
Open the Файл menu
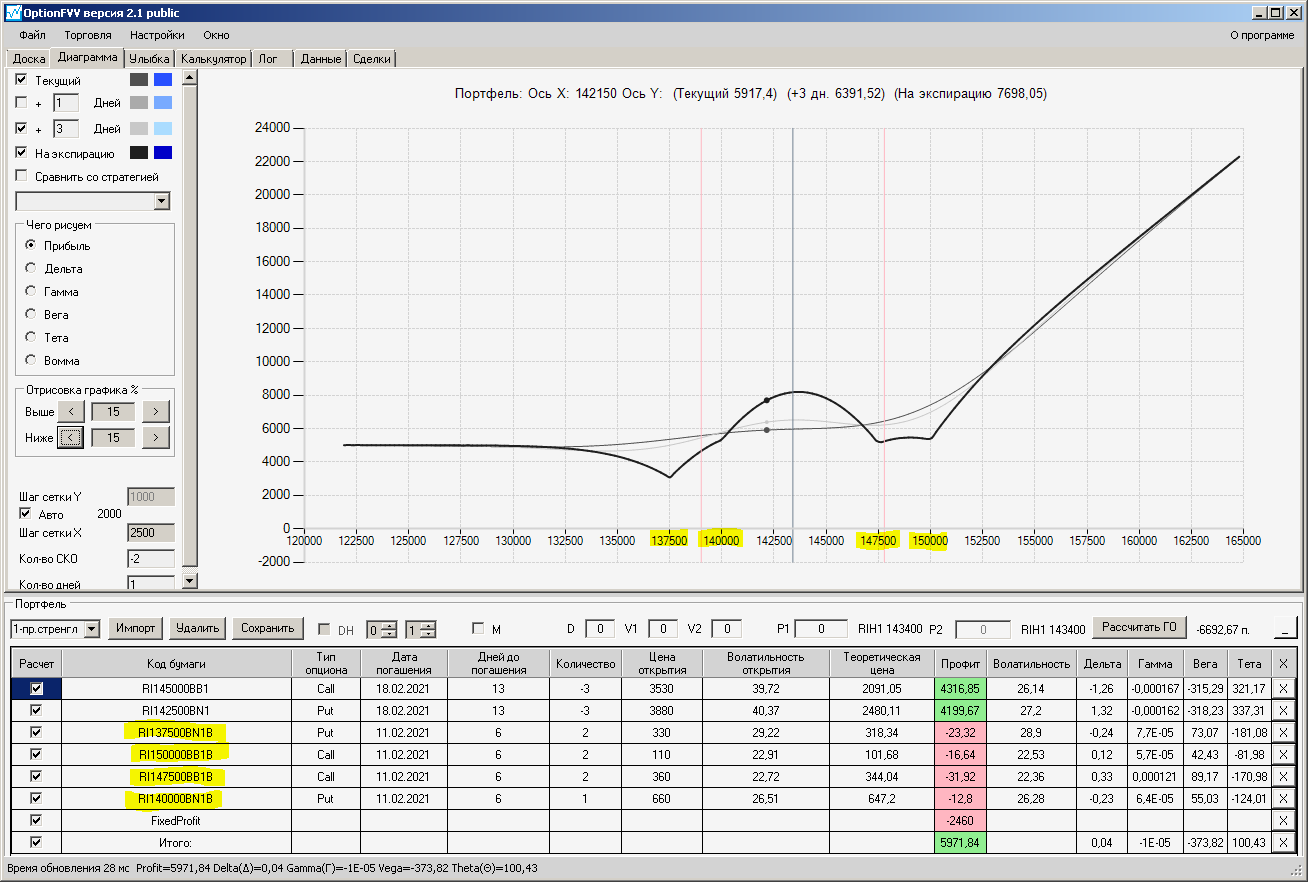pos(32,35)
